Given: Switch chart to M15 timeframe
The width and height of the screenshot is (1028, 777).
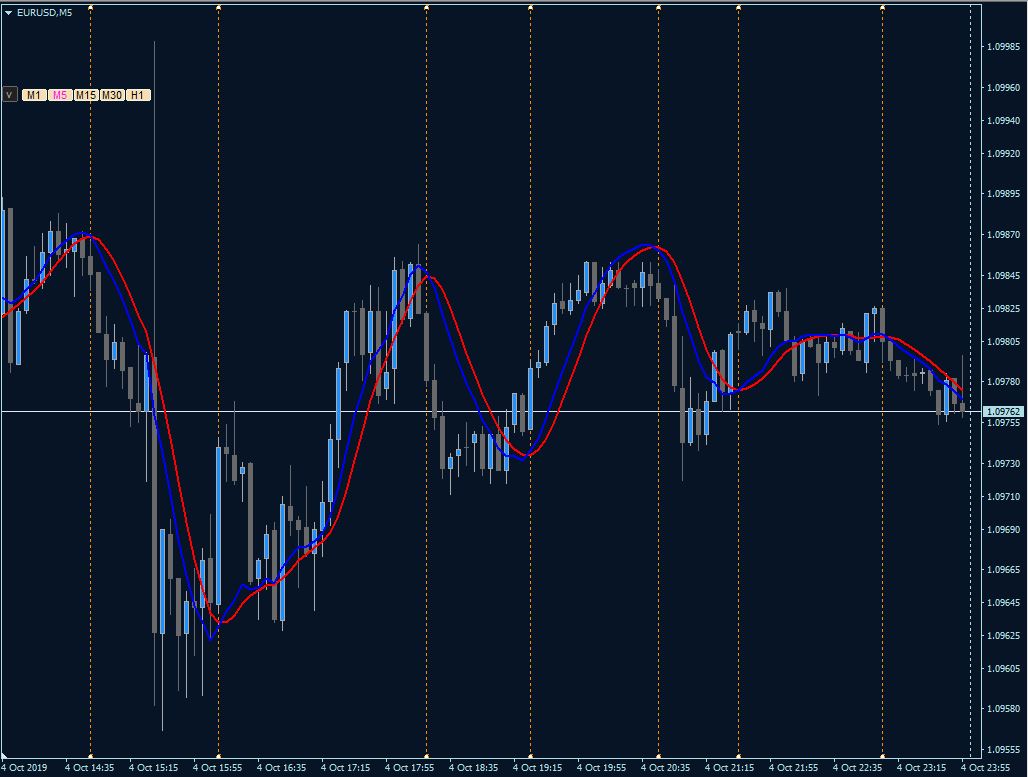Looking at the screenshot, I should pyautogui.click(x=86, y=95).
